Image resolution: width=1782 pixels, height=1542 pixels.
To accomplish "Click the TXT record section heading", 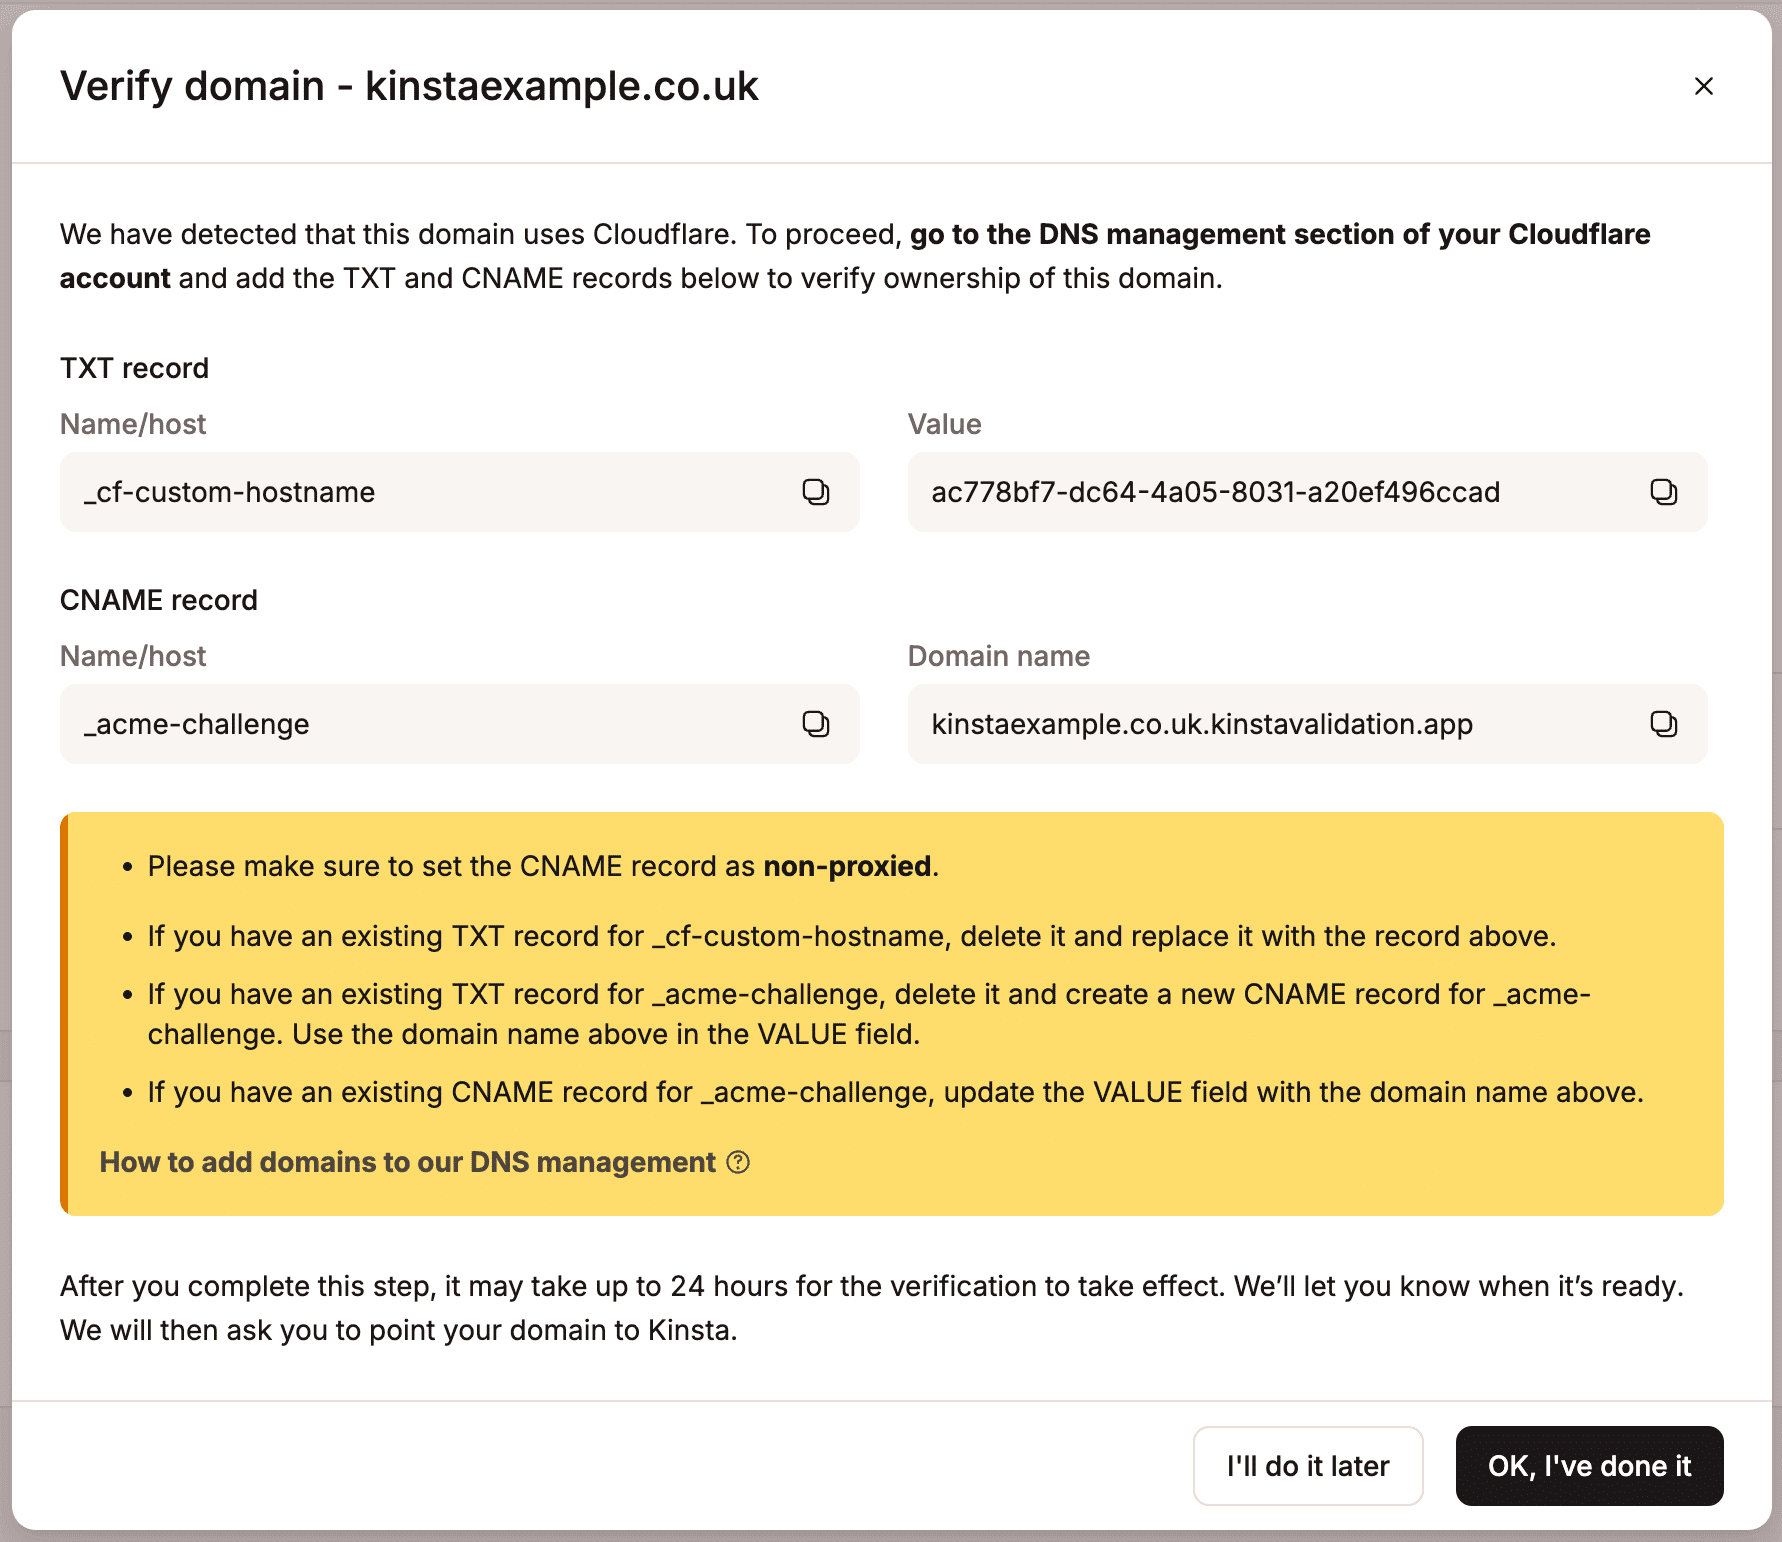I will click(134, 368).
